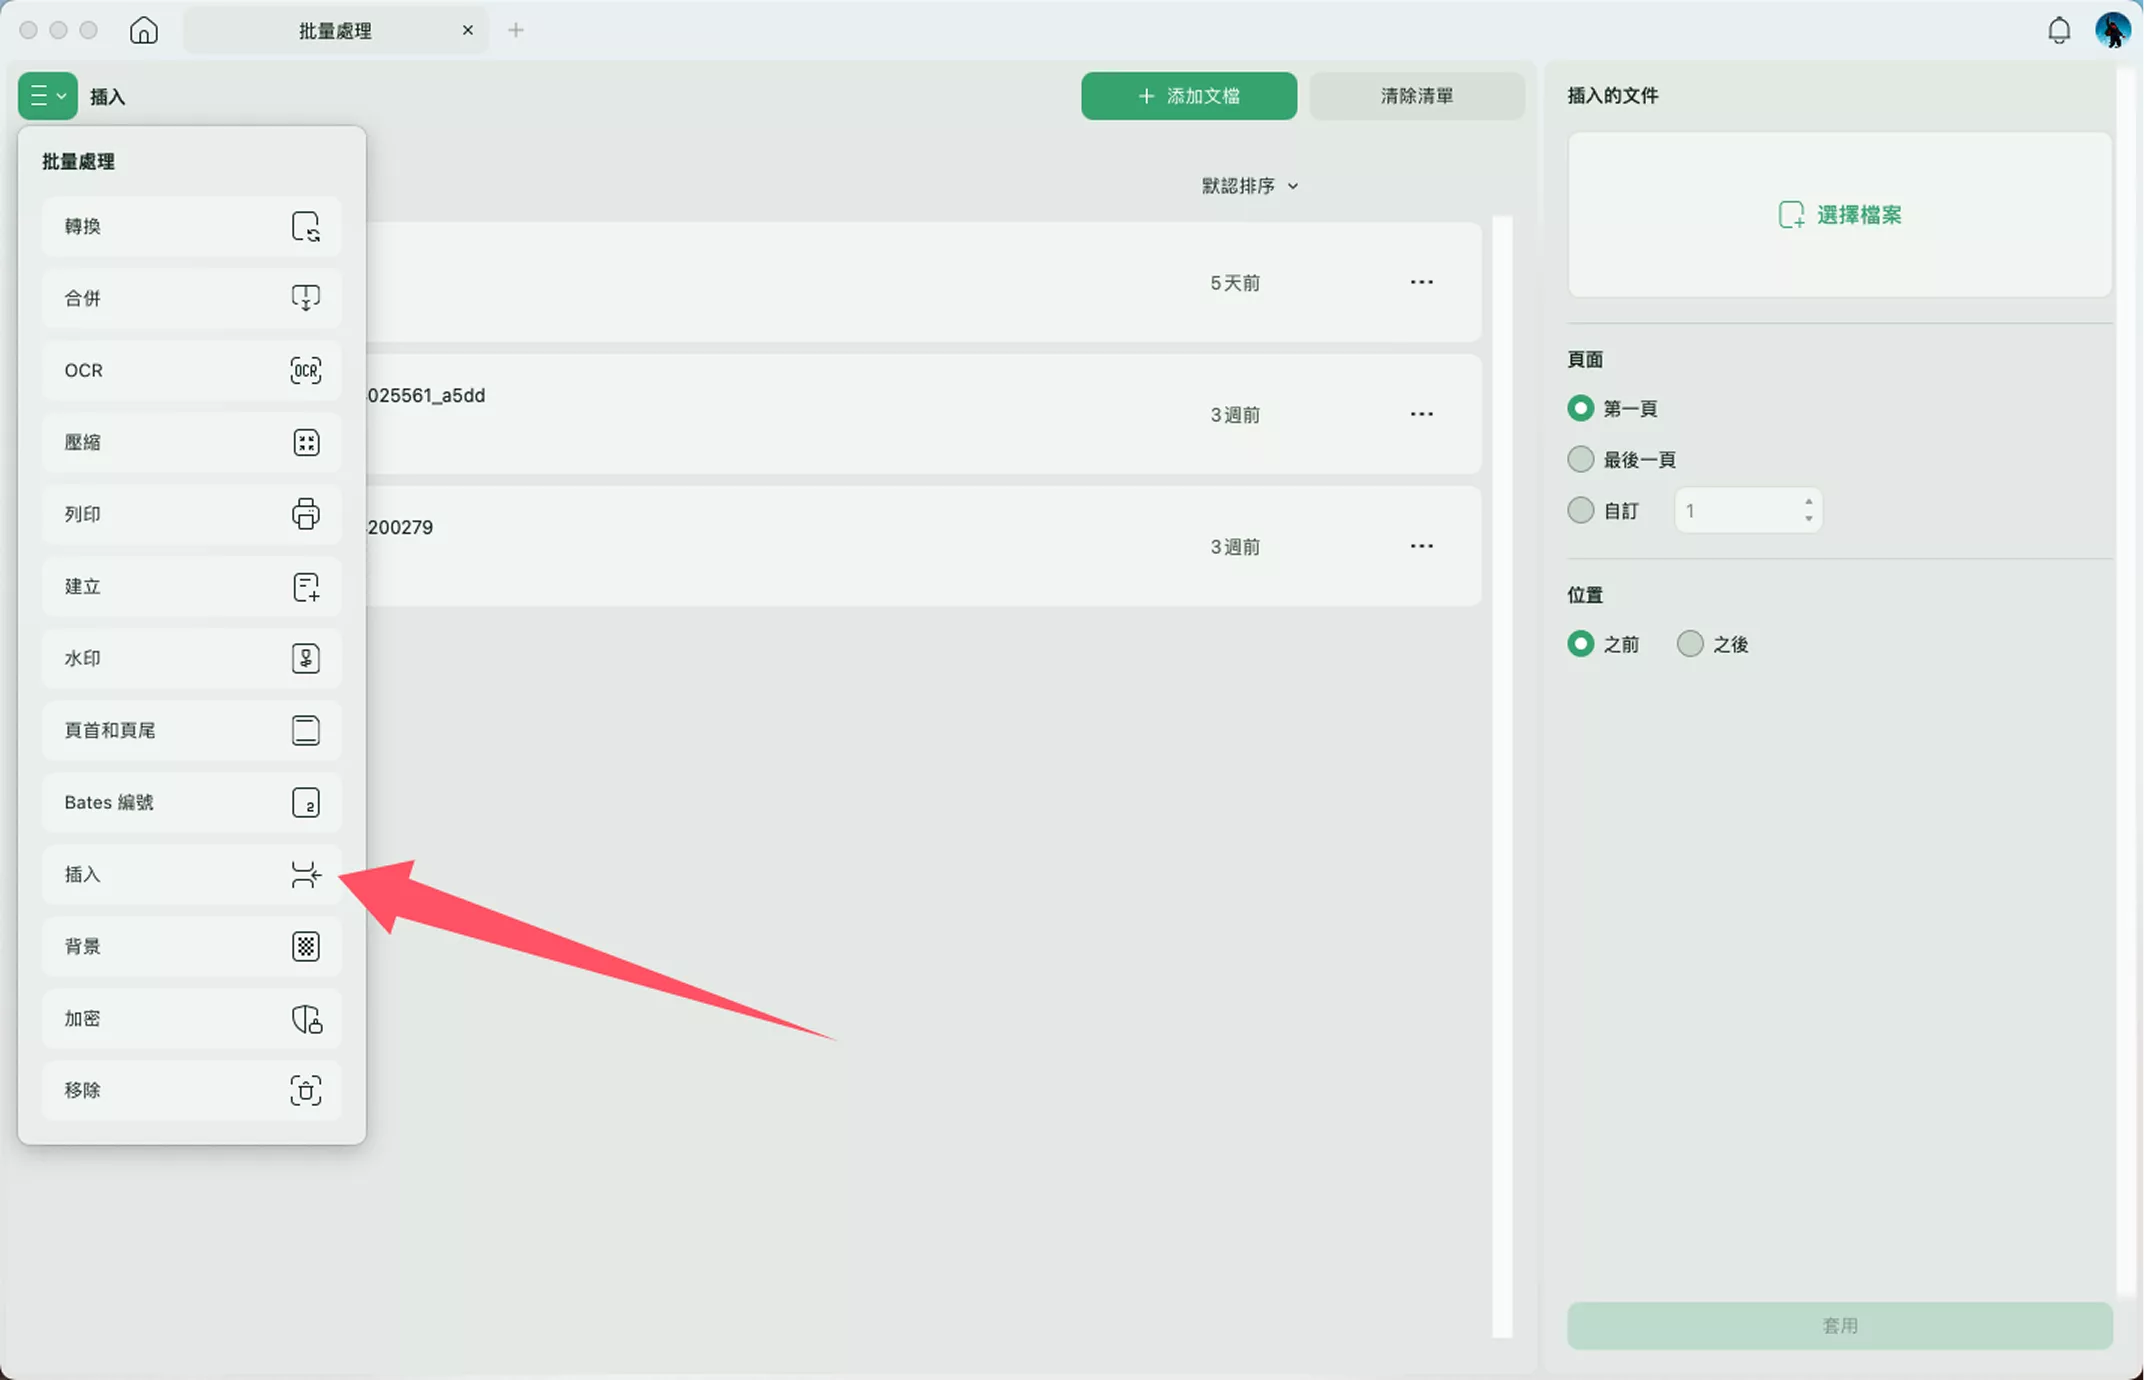
Task: Choose 背景 menu entry
Action: click(192, 946)
